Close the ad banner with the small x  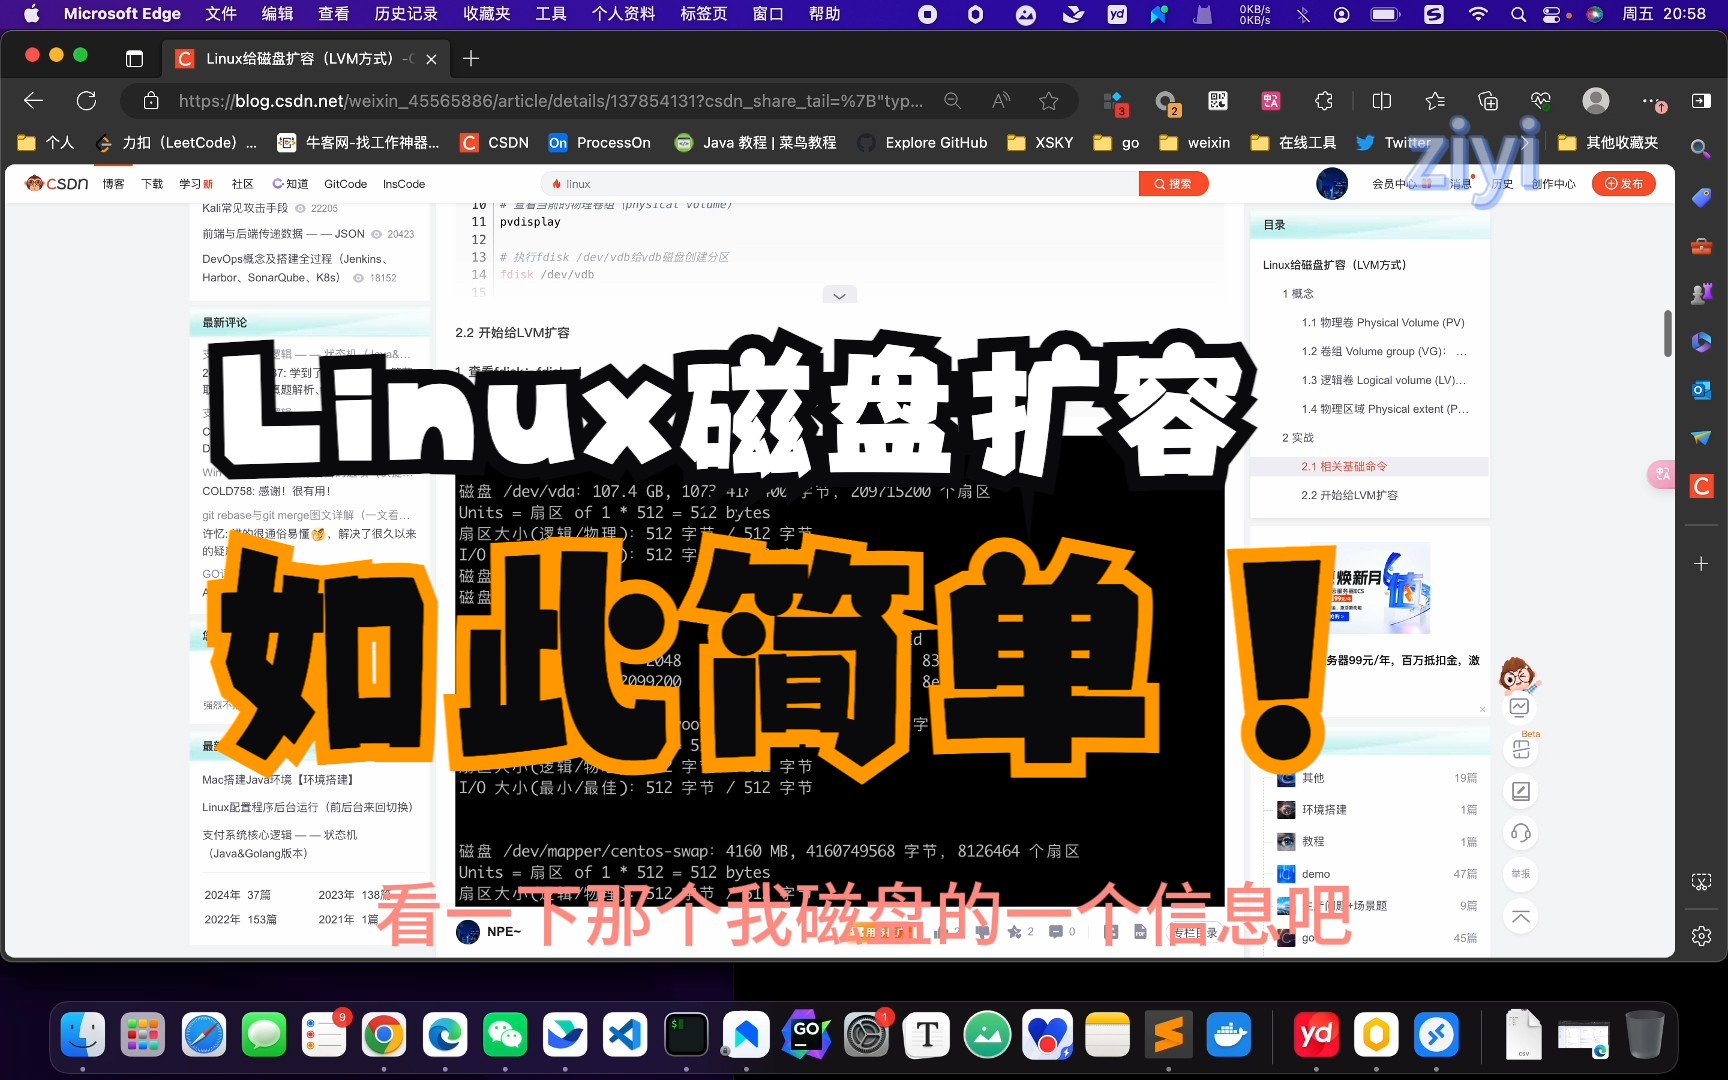1482,710
